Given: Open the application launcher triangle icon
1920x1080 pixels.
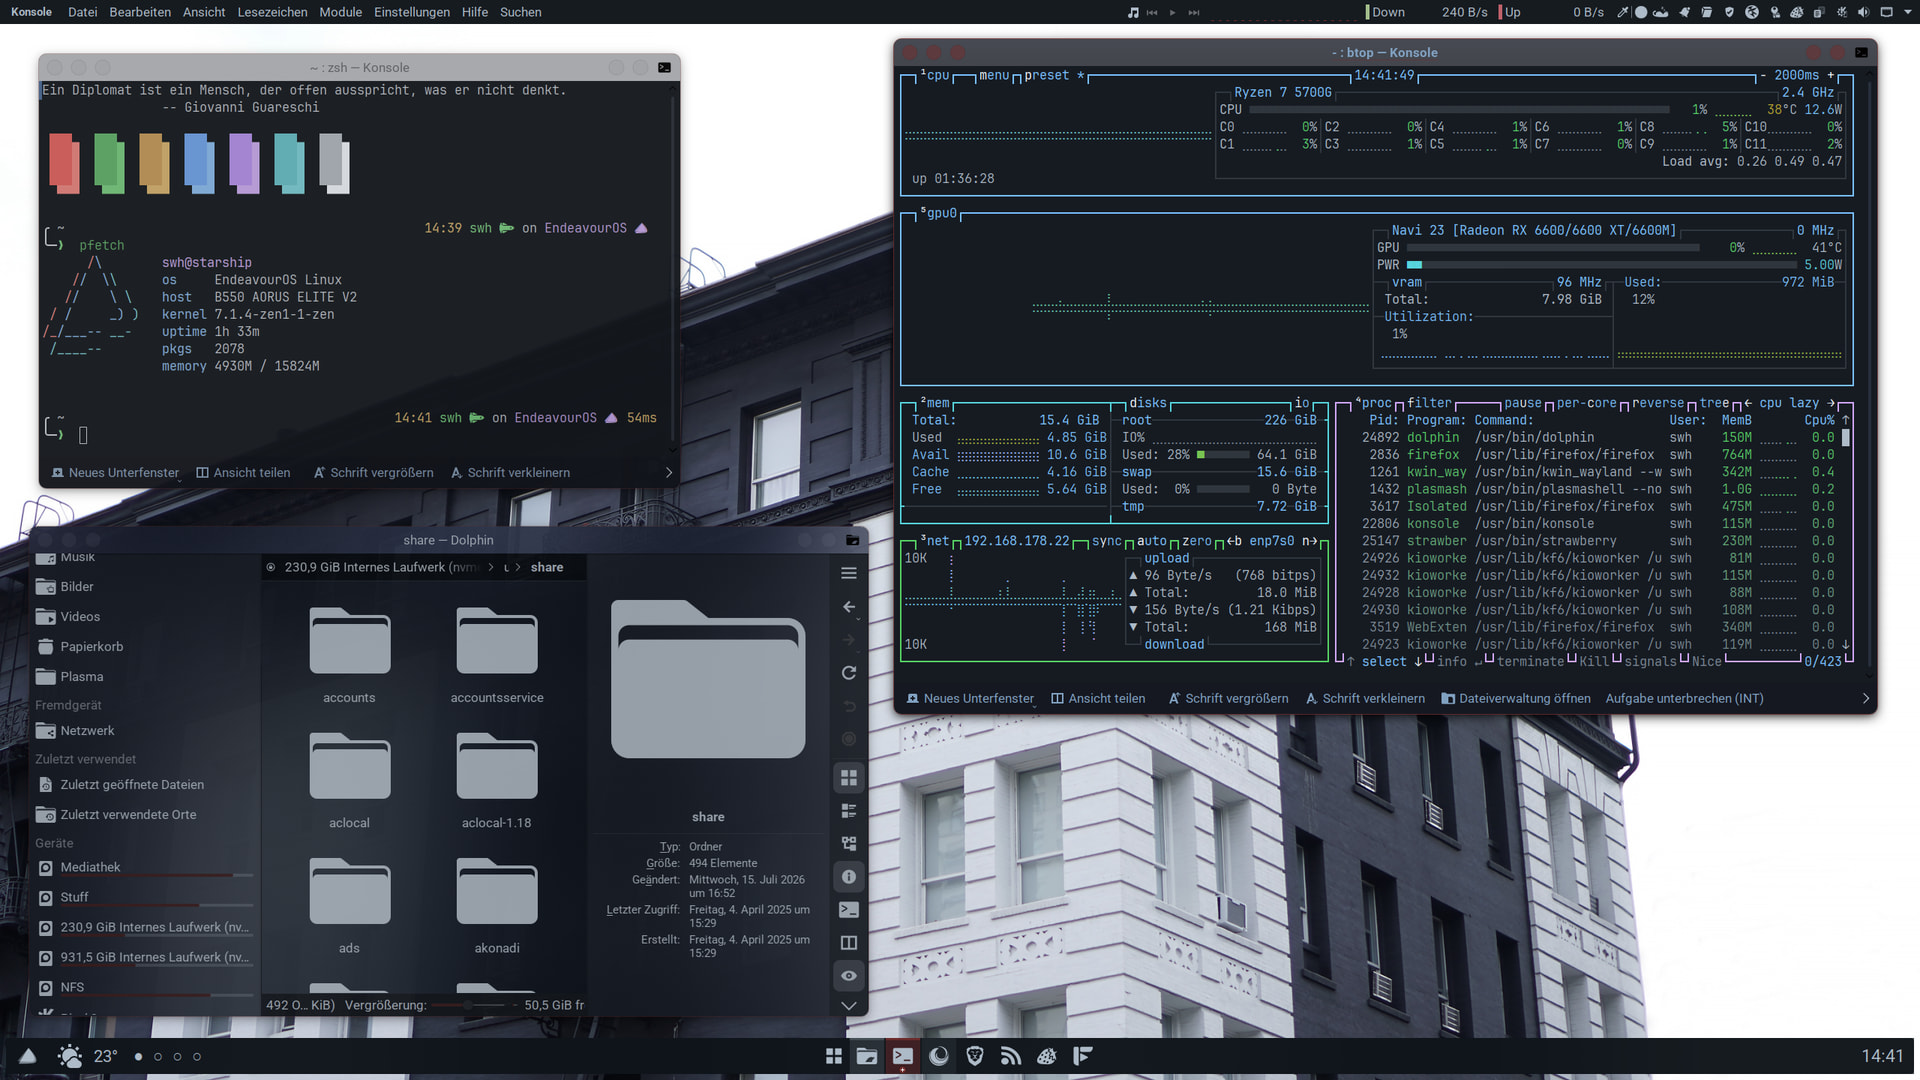Looking at the screenshot, I should click(28, 1056).
